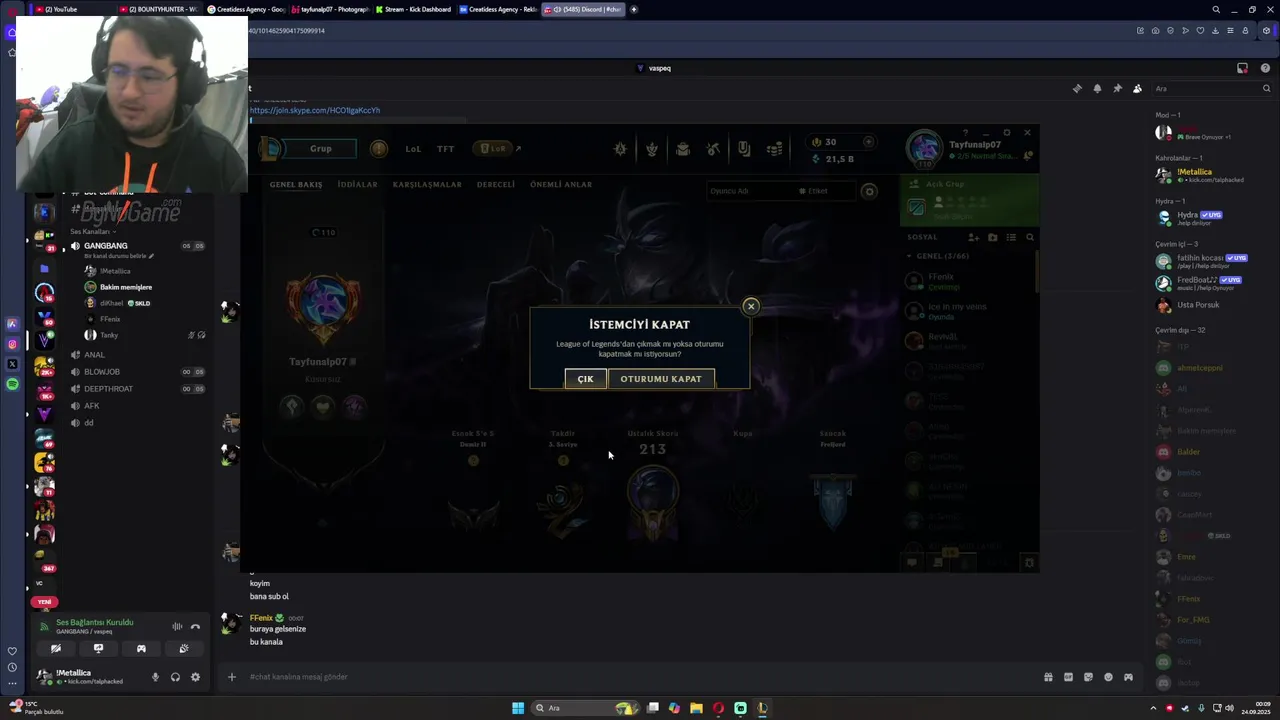Open the Discord inbox icon
1280x720 pixels.
point(1242,68)
